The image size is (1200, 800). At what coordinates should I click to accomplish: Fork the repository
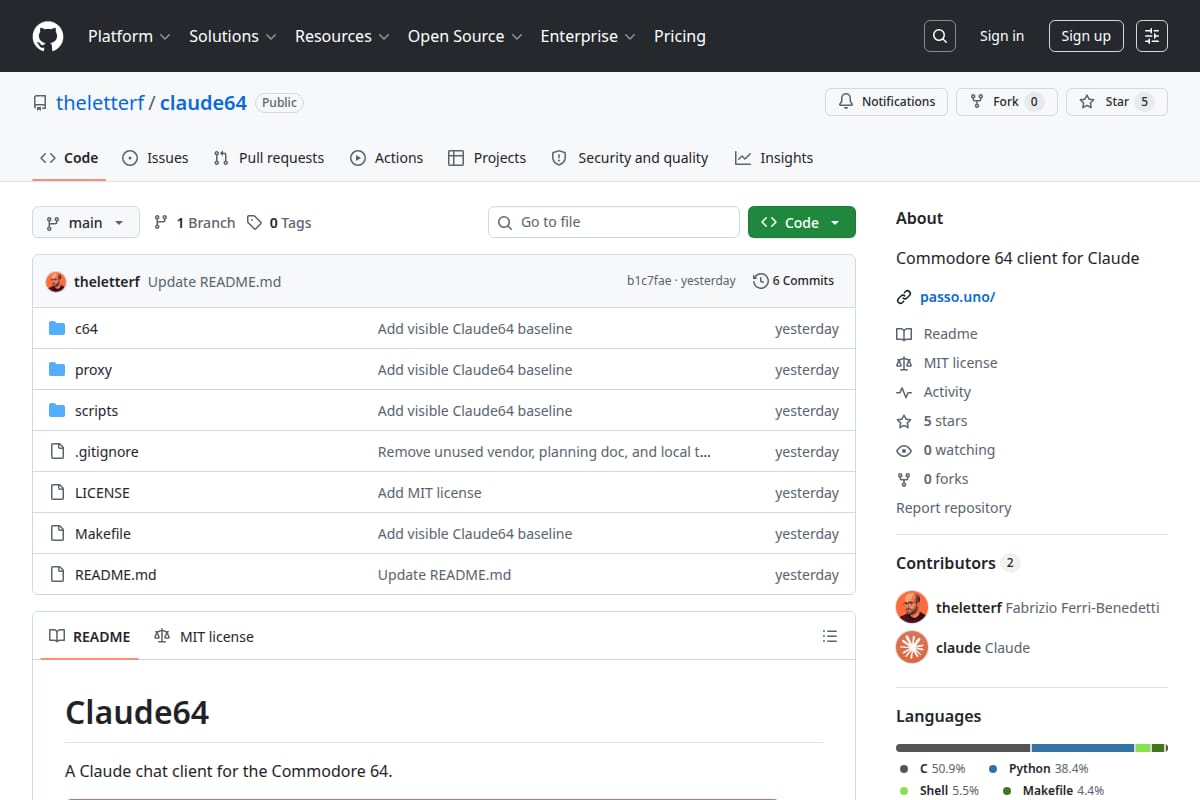pyautogui.click(x=1006, y=102)
